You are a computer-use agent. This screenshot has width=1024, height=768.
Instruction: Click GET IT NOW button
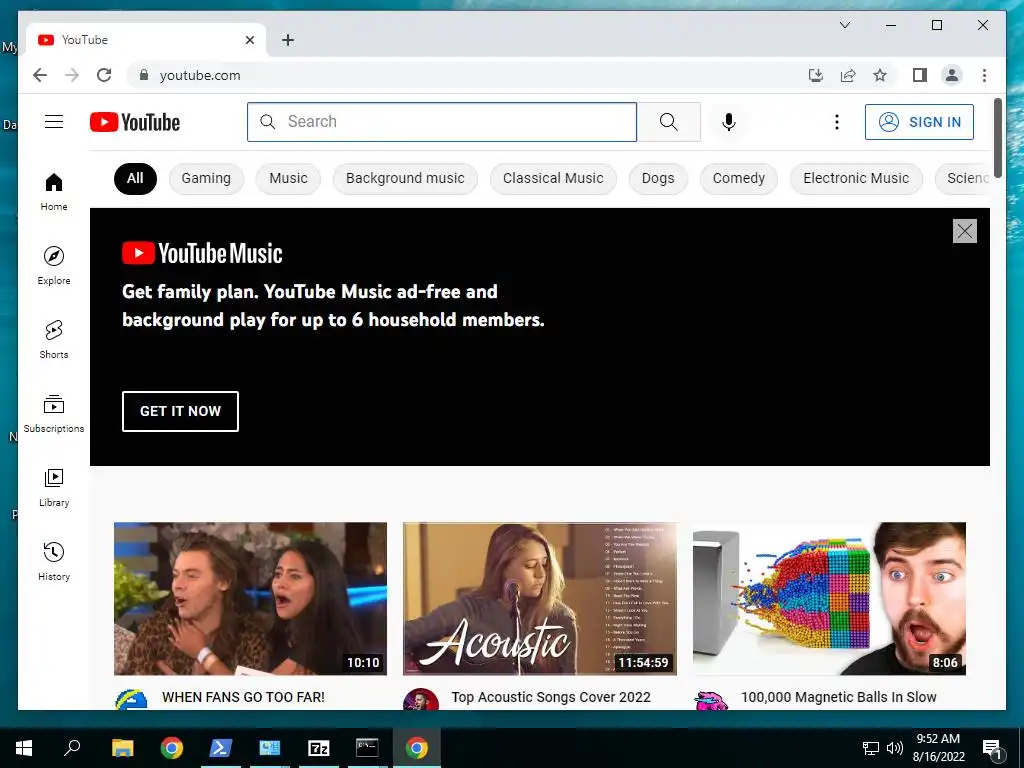[180, 411]
